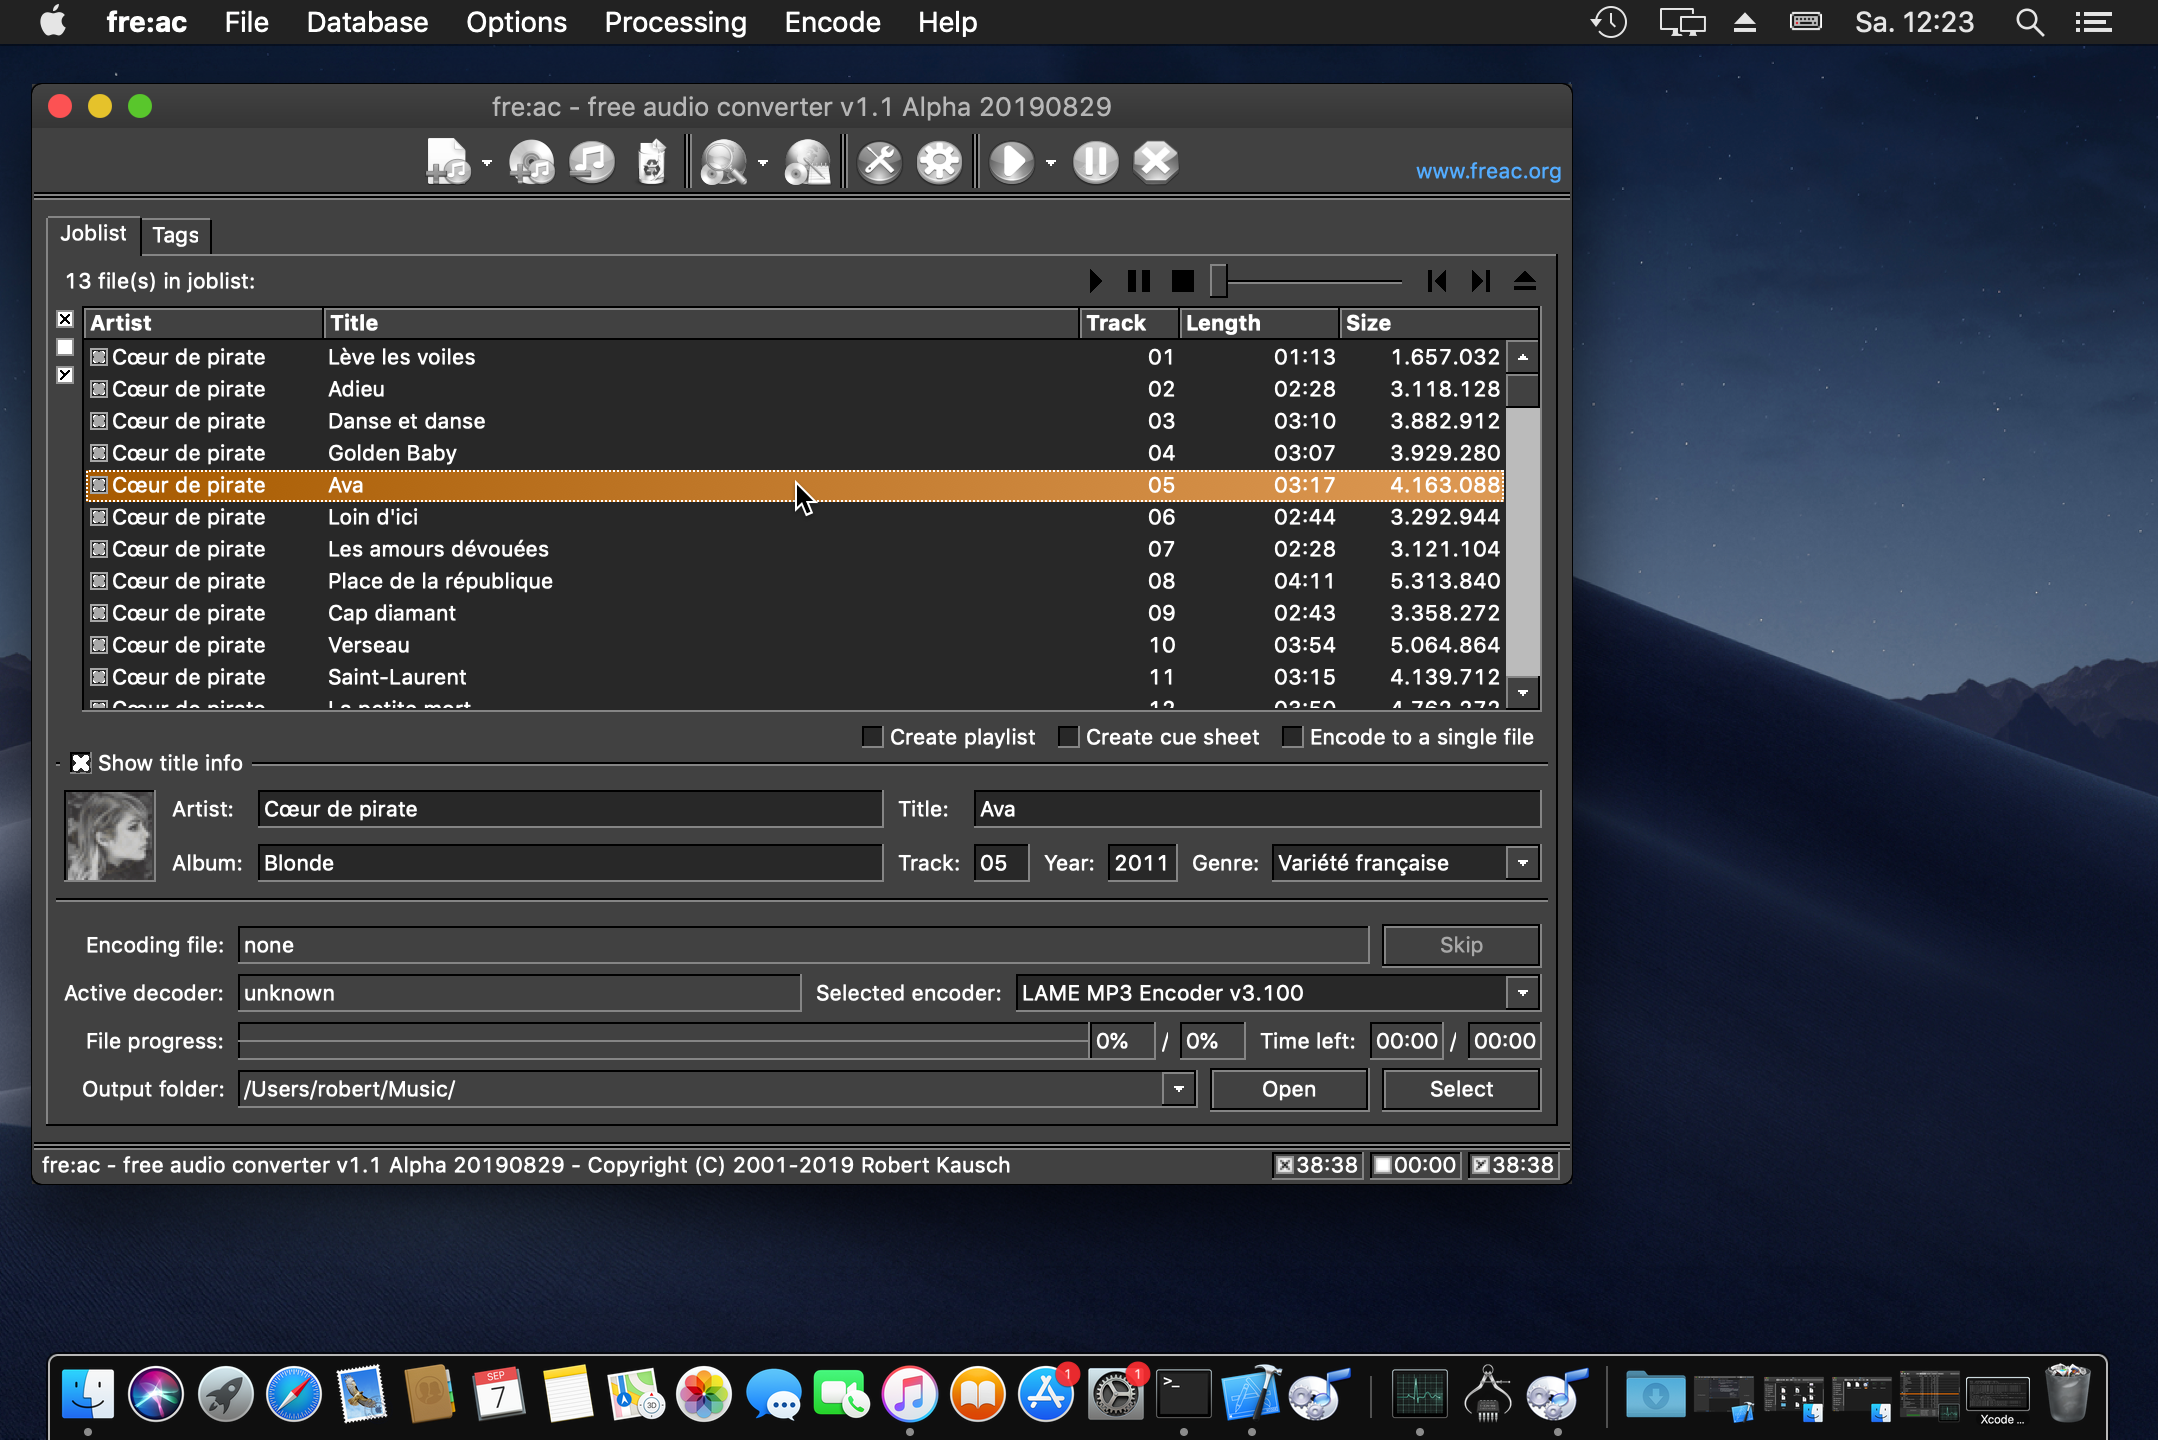Screen dimensions: 2158x1440
Task: Sort joblist by Length column header
Action: [x=1259, y=323]
